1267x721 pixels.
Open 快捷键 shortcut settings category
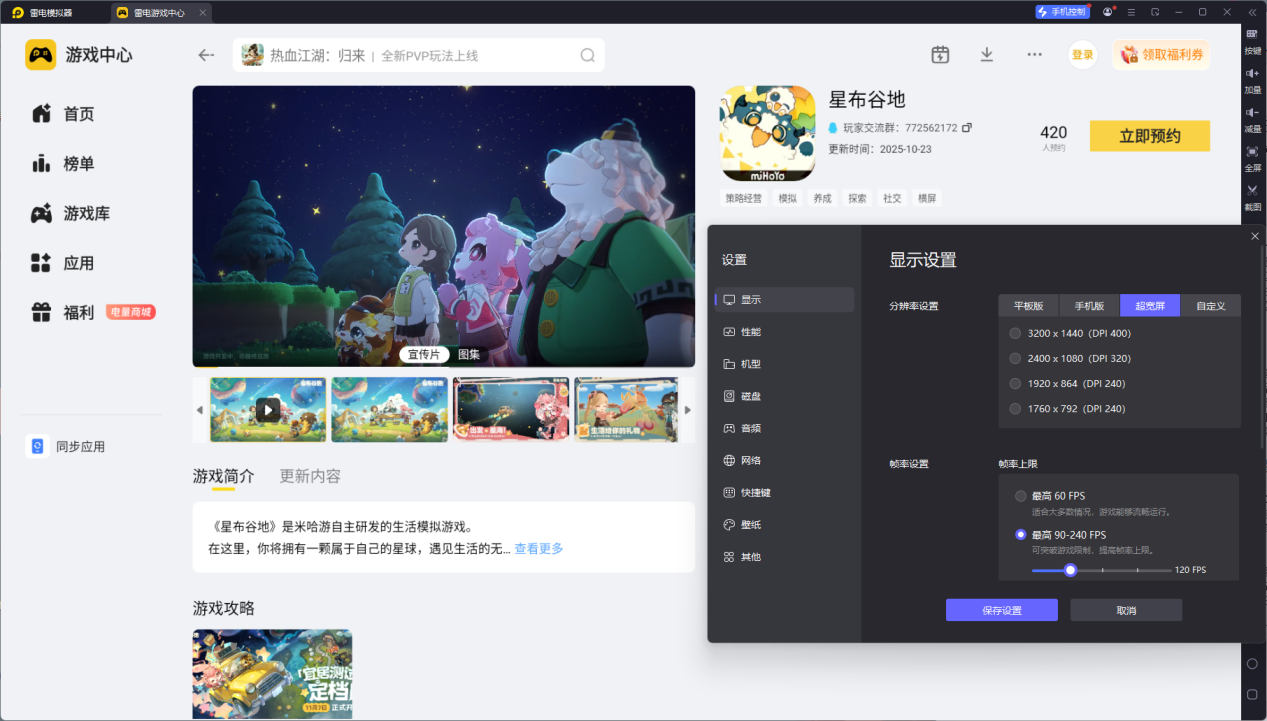(785, 492)
